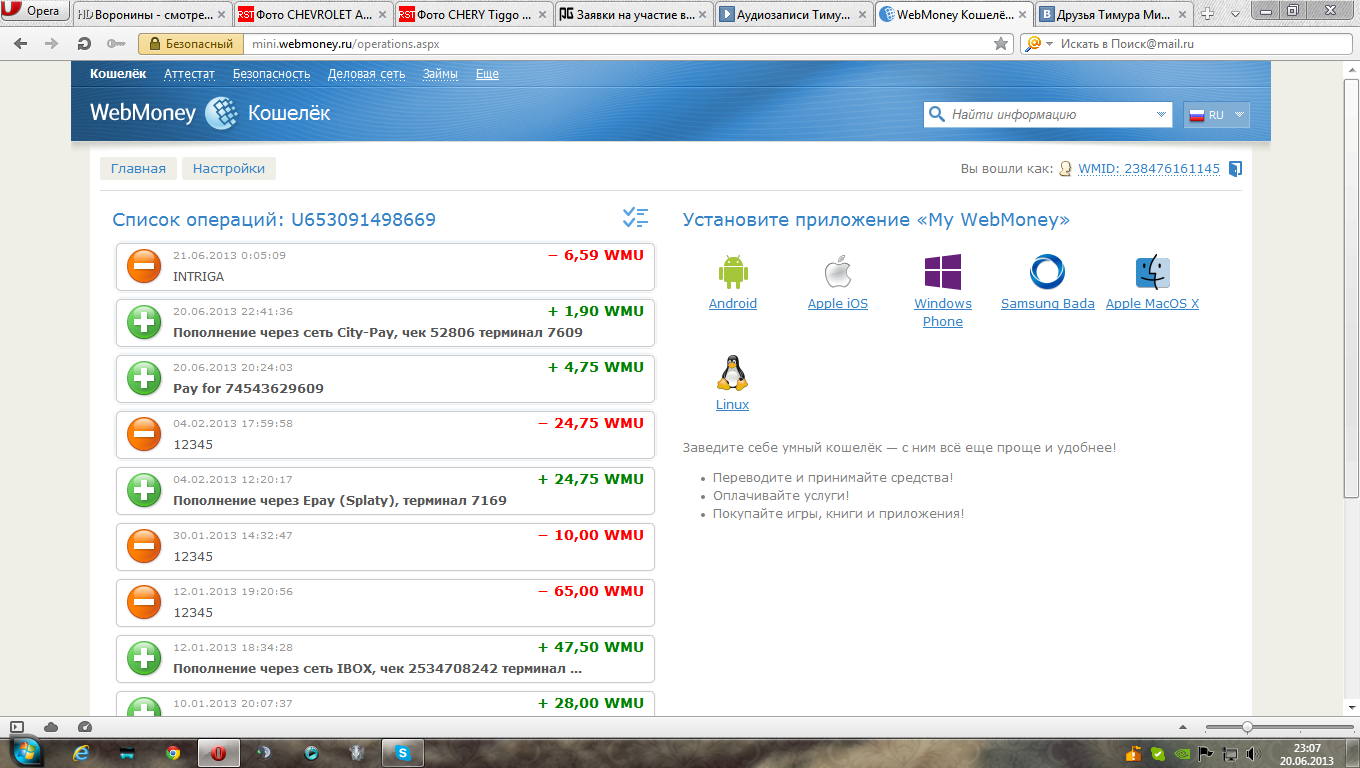Open Skype from the taskbar
Image resolution: width=1360 pixels, height=768 pixels.
point(402,752)
